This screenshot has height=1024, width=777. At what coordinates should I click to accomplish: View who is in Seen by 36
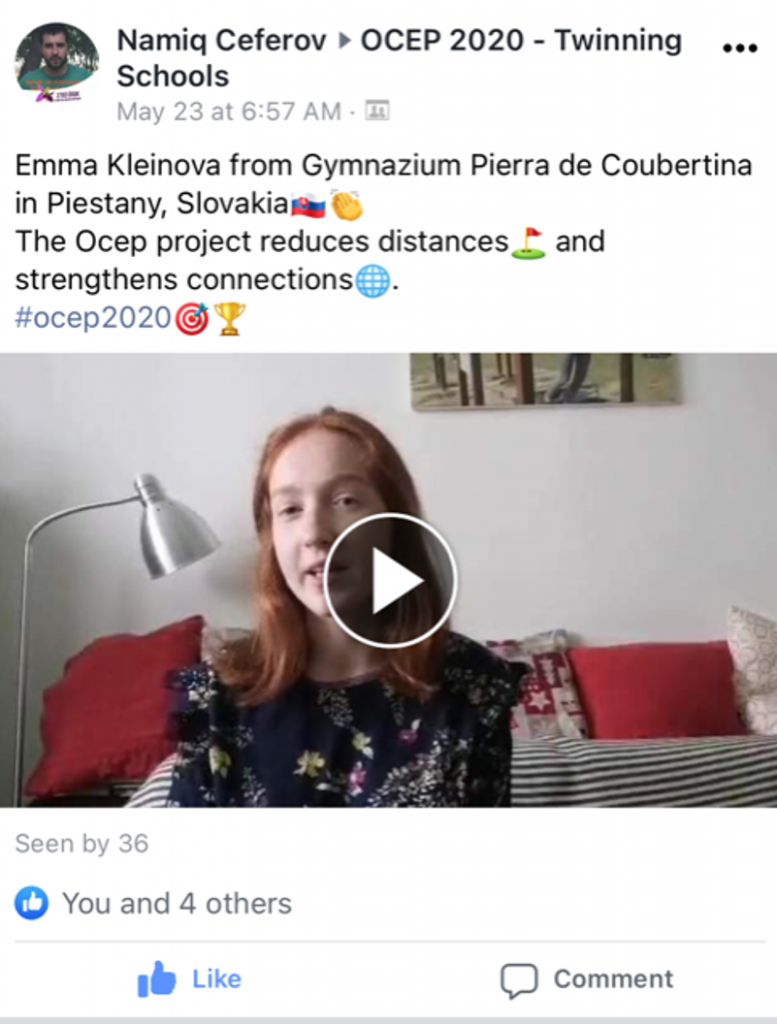tap(82, 844)
